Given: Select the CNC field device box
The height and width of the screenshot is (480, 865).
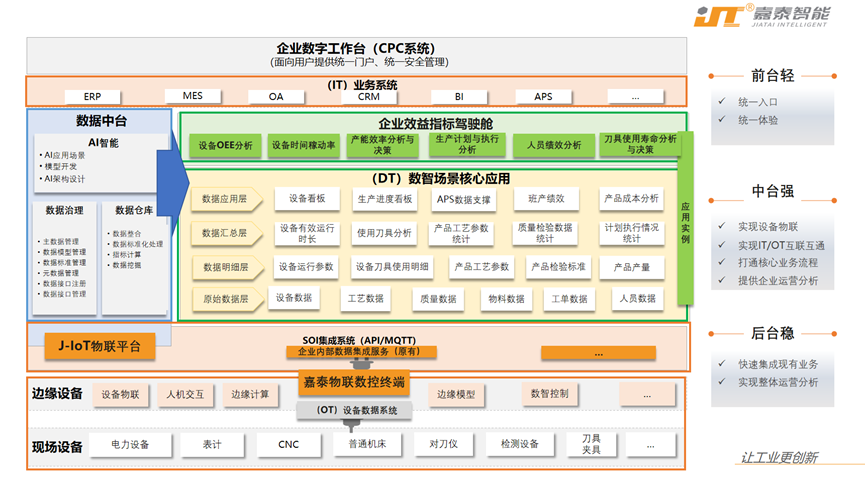Looking at the screenshot, I should pos(288,445).
